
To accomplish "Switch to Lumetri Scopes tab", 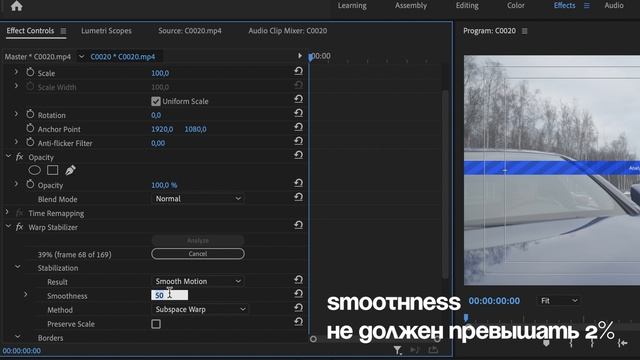I will tap(106, 31).
